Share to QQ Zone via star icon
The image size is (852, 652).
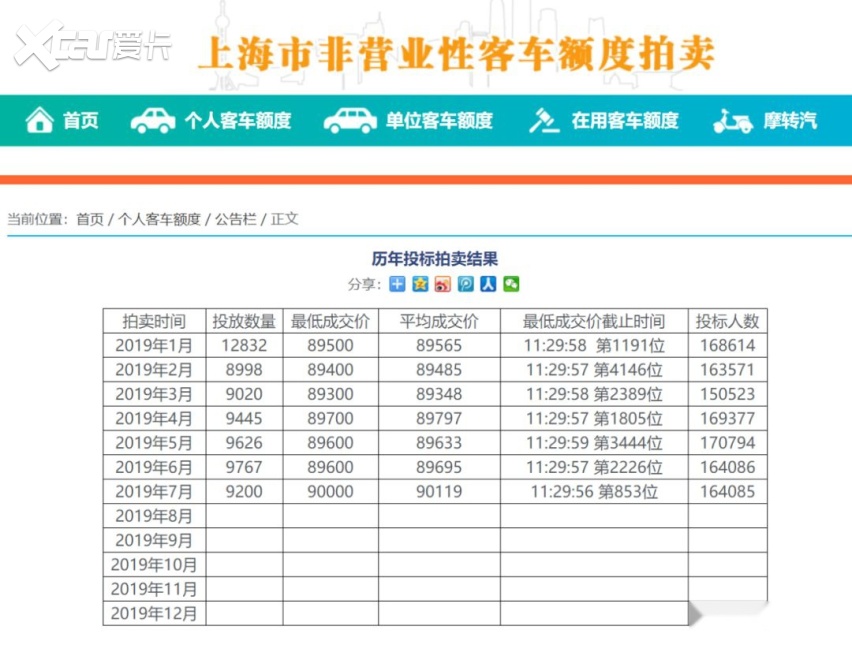click(420, 284)
